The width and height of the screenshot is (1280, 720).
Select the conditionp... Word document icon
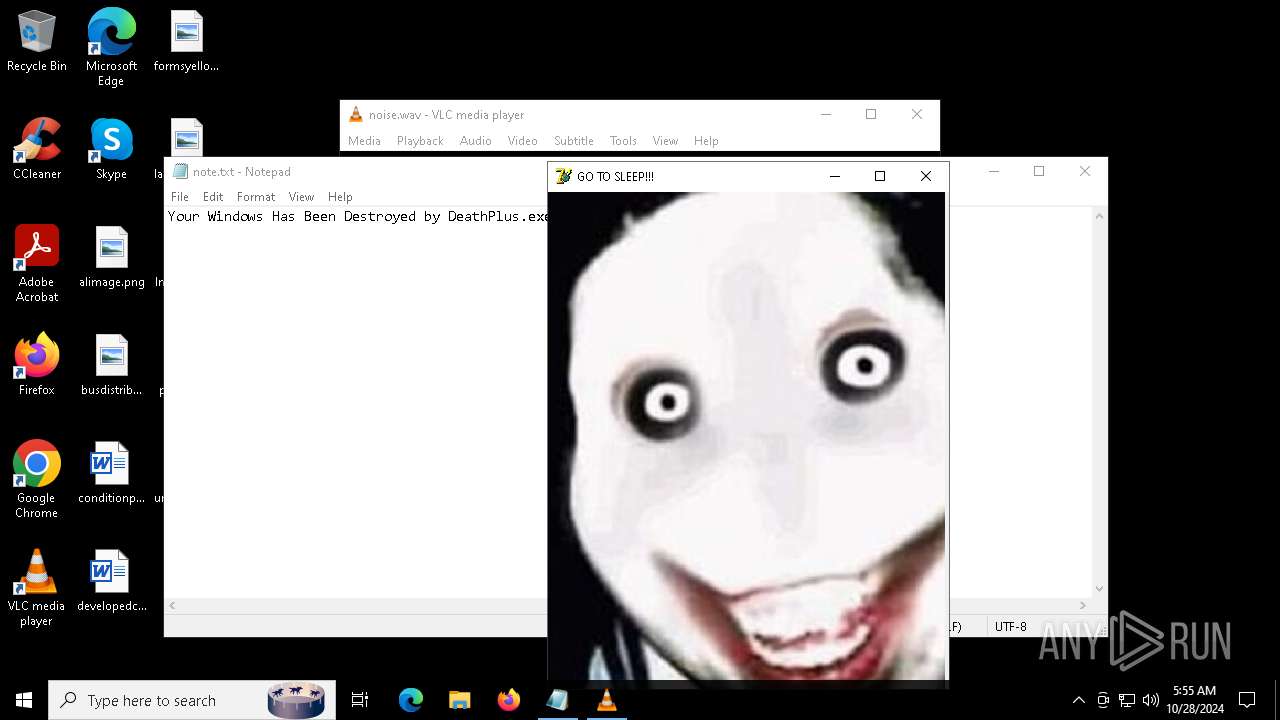coord(112,474)
